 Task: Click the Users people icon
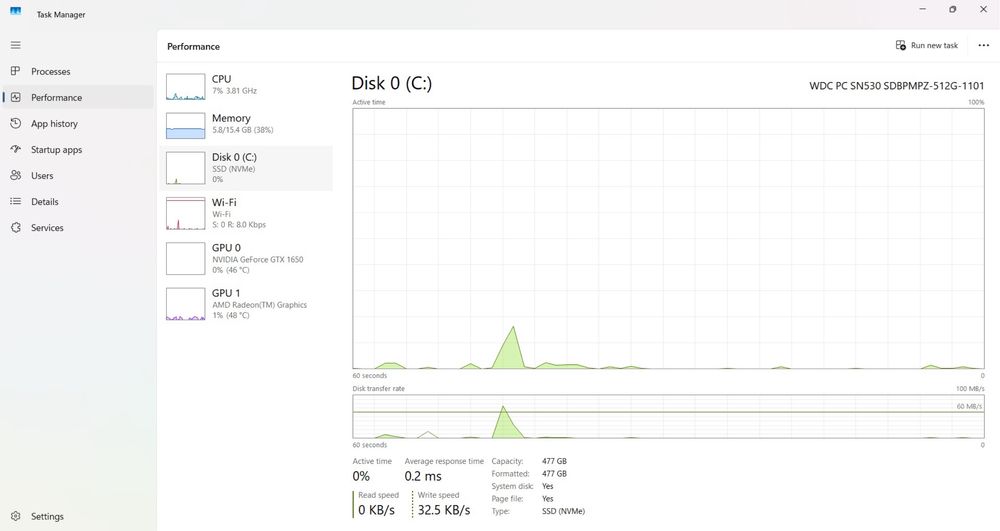pos(15,175)
